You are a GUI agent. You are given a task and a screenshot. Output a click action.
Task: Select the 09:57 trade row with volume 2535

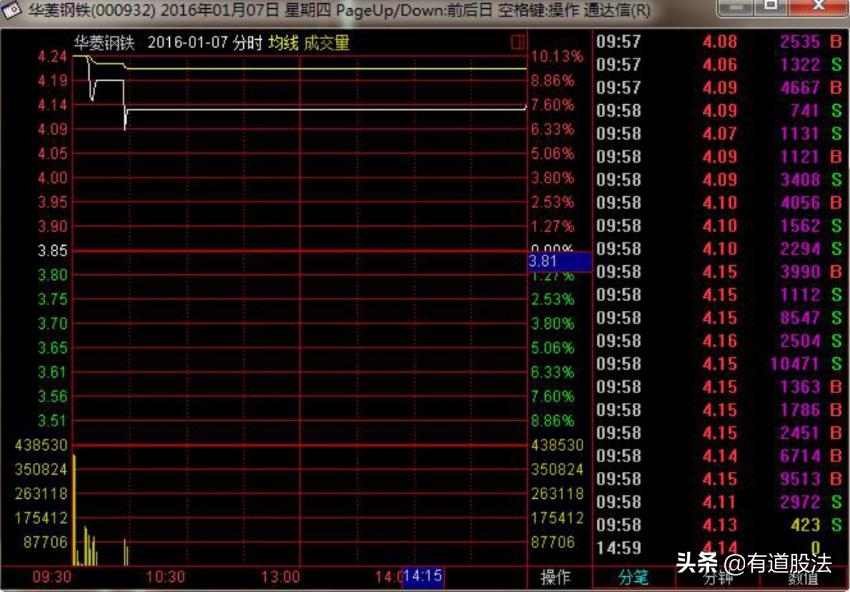720,41
